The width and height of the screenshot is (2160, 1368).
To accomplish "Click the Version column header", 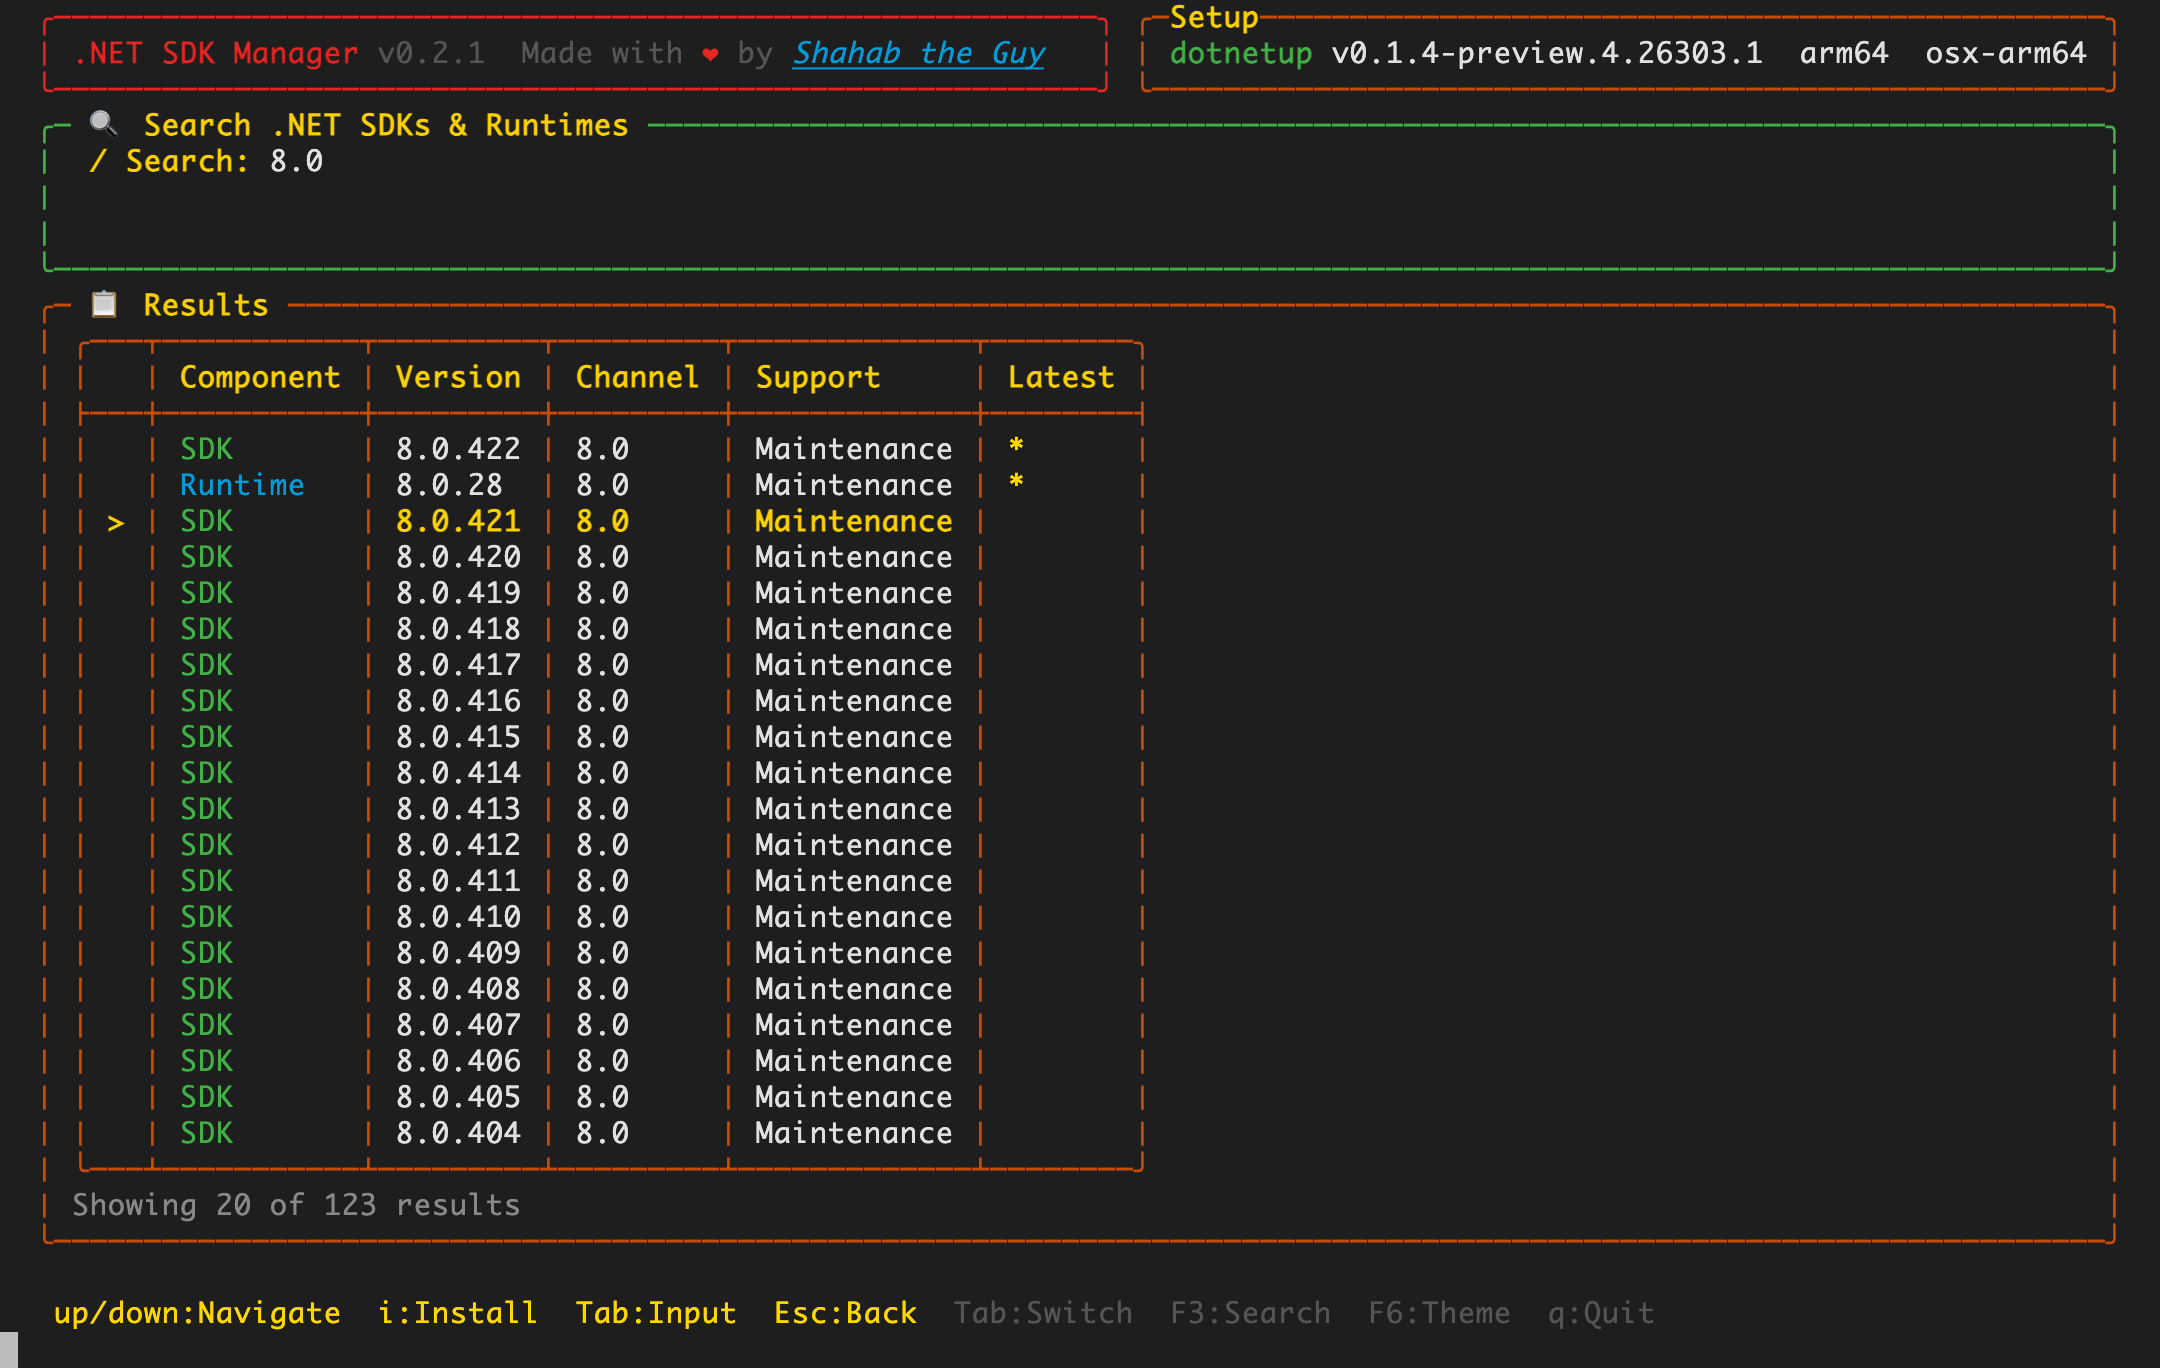I will pyautogui.click(x=458, y=377).
